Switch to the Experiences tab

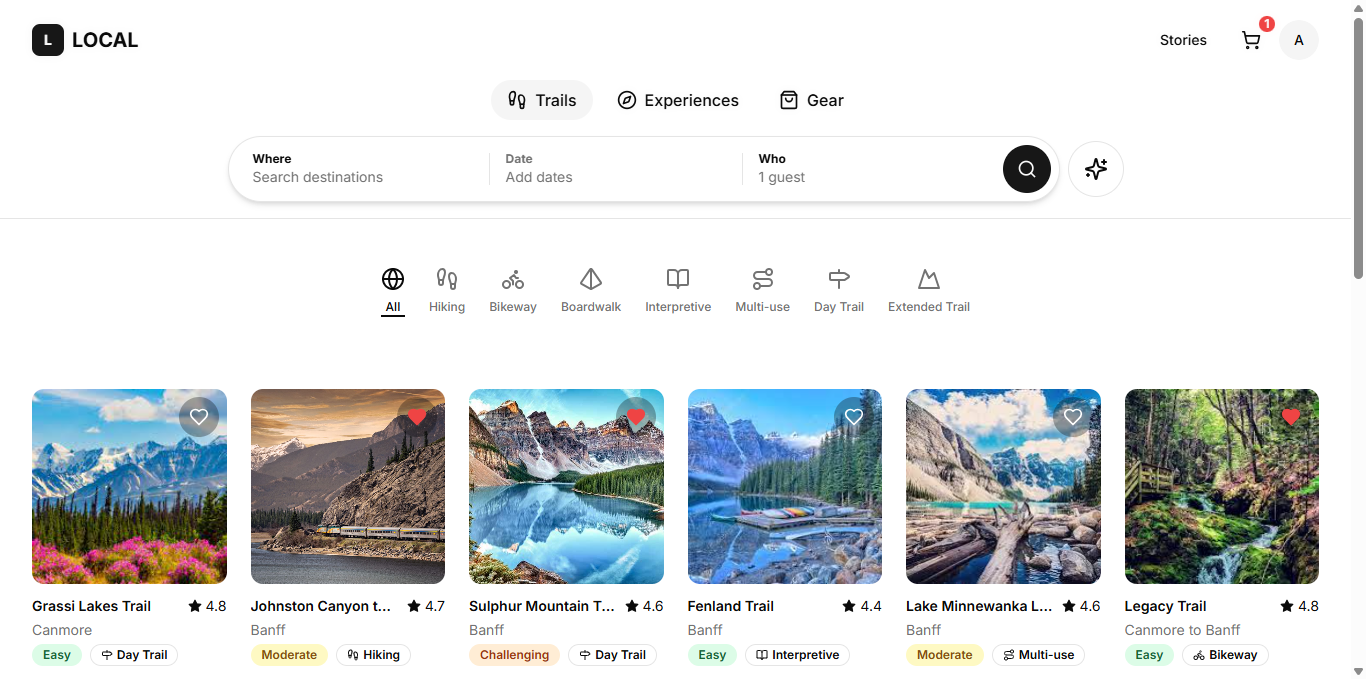point(678,100)
